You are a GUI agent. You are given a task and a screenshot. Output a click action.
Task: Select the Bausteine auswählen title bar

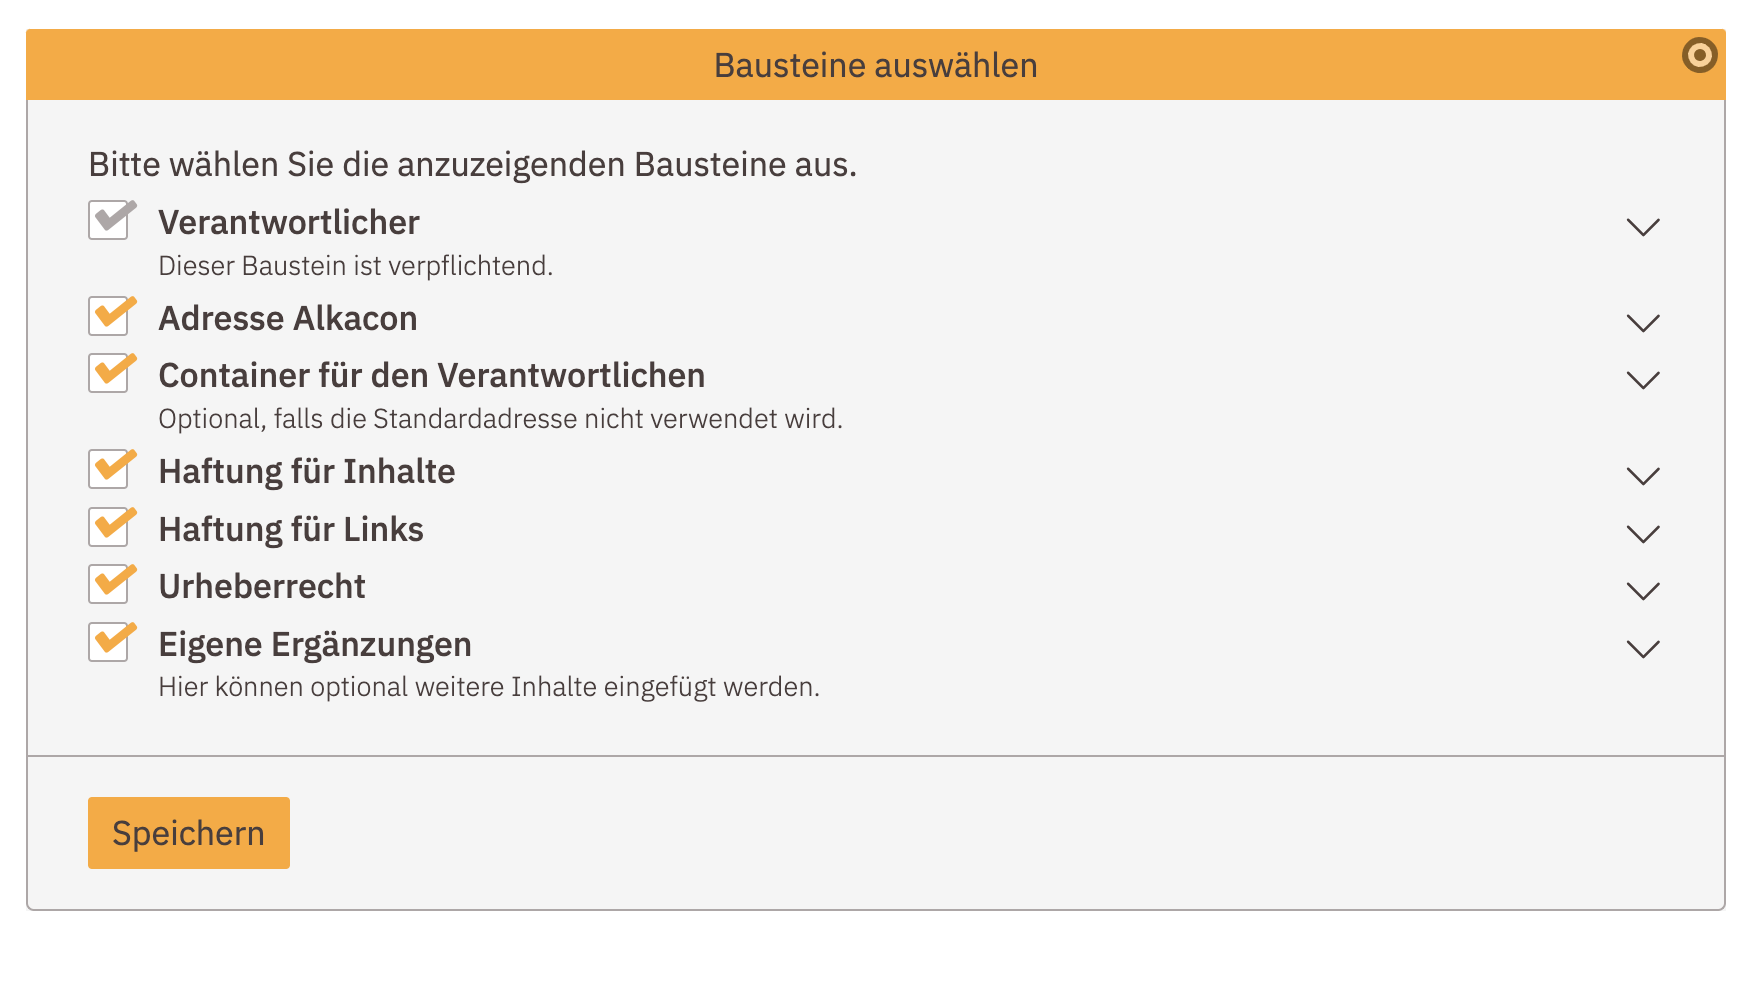[x=874, y=64]
